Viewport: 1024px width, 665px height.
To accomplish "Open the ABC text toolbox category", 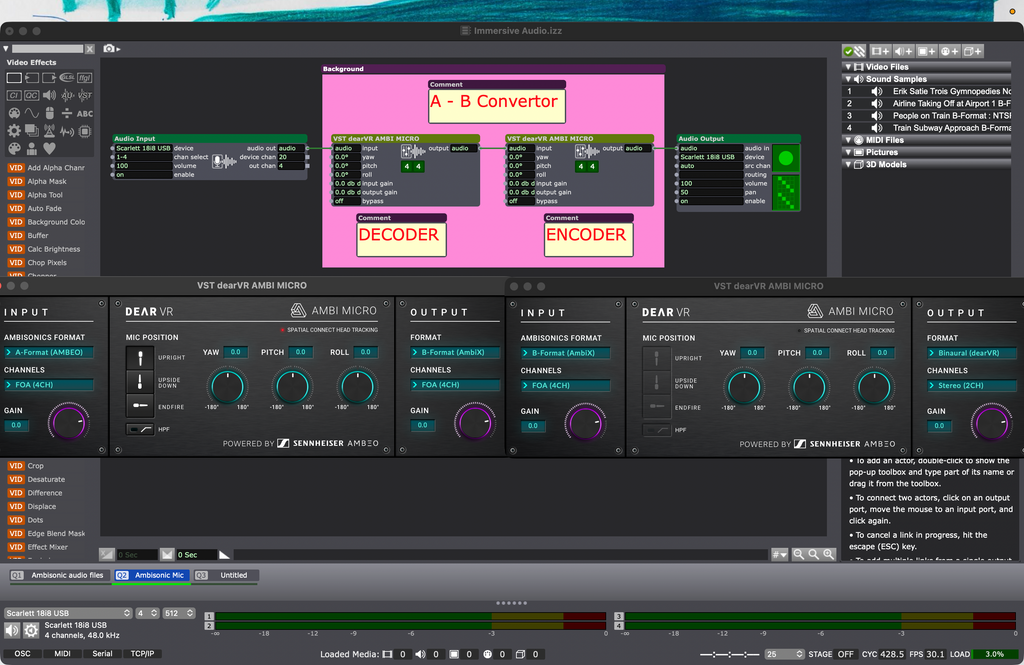I will [85, 114].
